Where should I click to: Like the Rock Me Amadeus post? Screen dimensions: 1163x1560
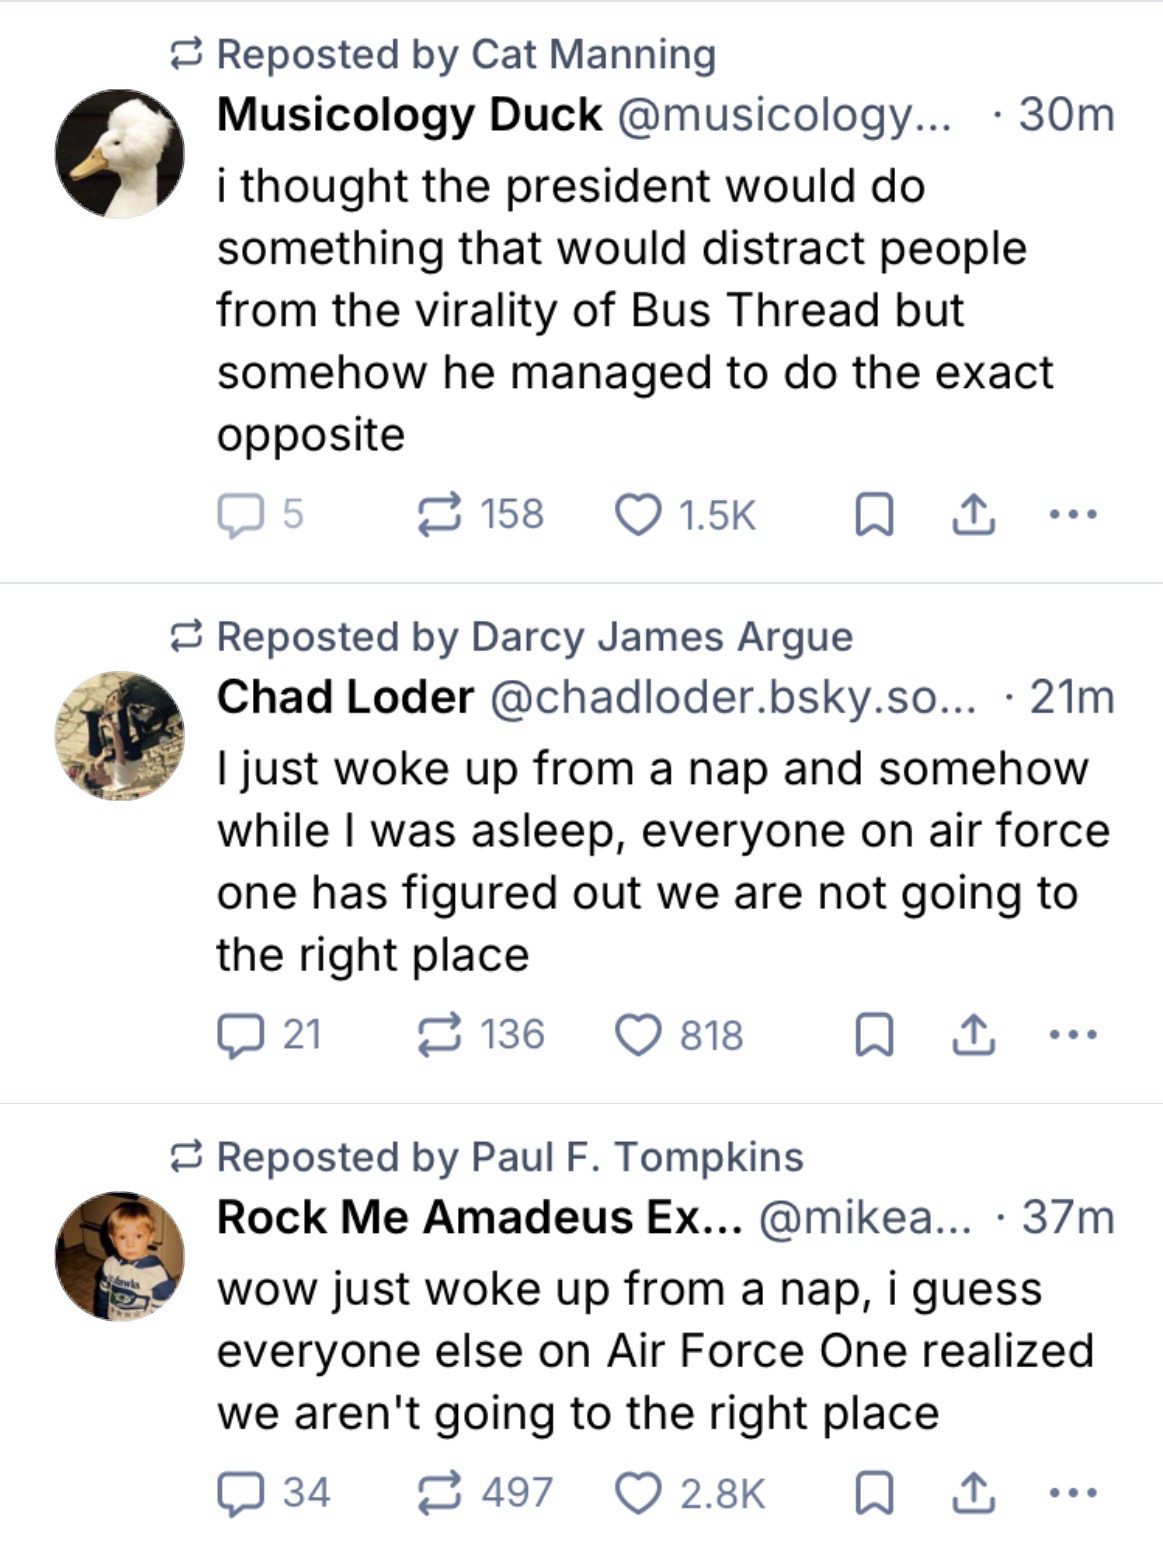point(637,1493)
